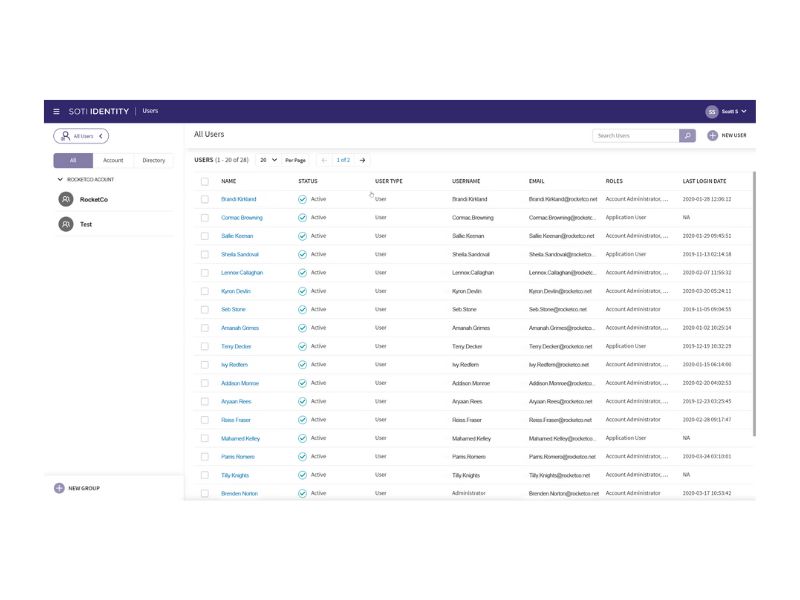Click the New User plus icon
800x600 pixels.
point(712,135)
